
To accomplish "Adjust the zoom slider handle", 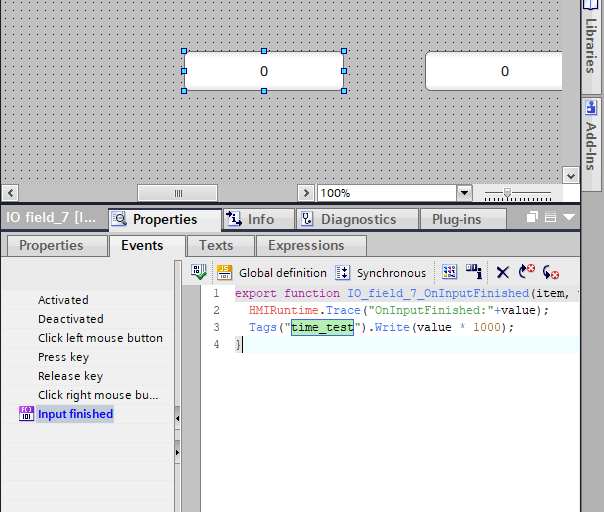I will pos(508,193).
